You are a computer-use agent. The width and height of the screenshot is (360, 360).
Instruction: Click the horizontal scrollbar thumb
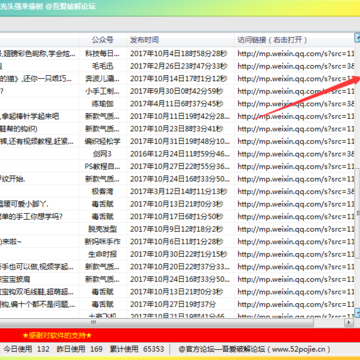157,322
